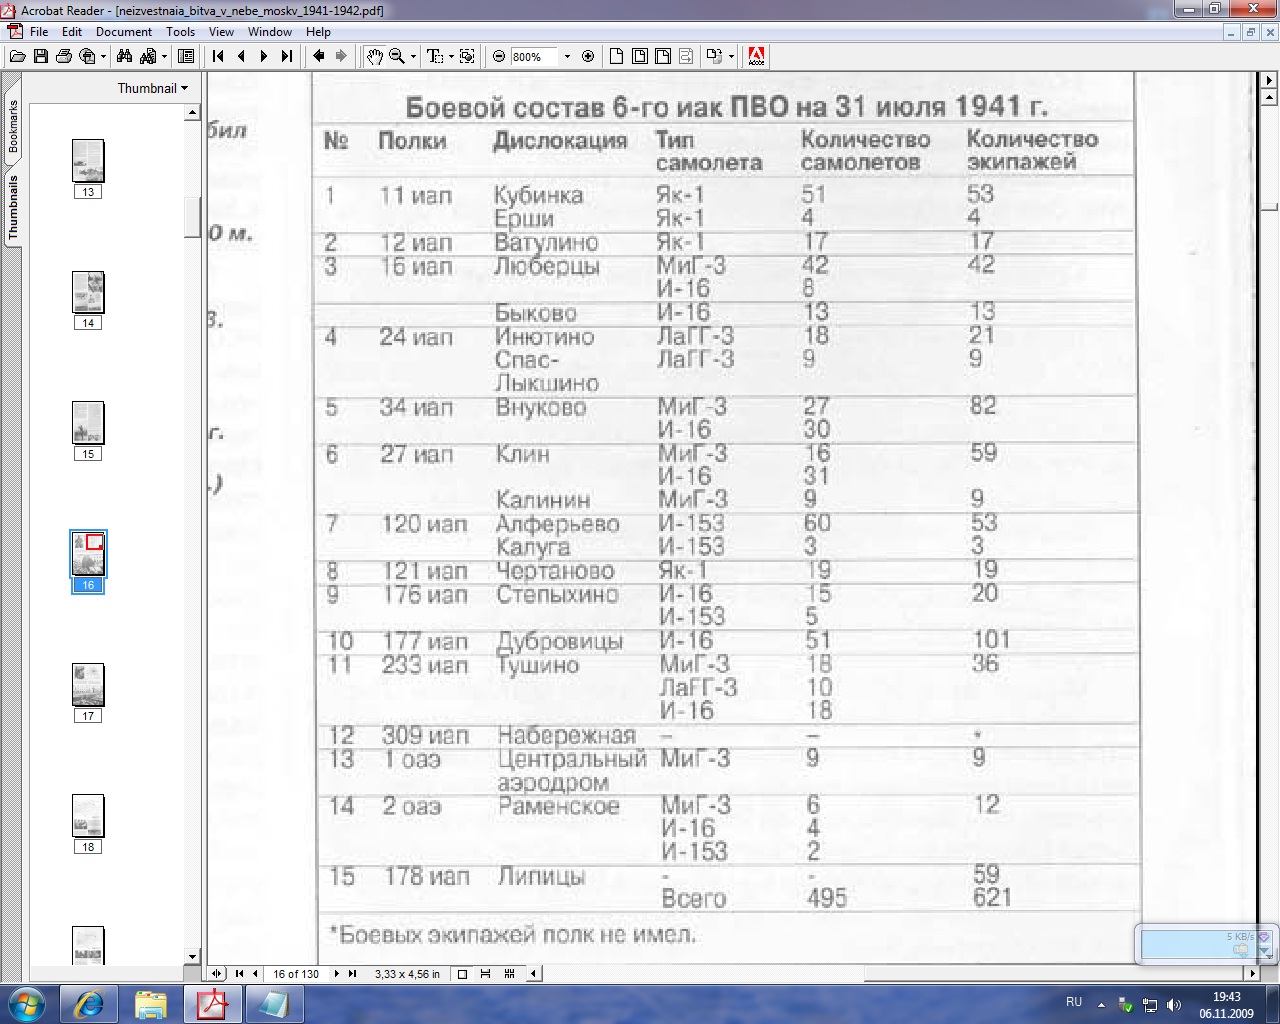Click the RU language indicator
The image size is (1280, 1024).
point(1074,1002)
